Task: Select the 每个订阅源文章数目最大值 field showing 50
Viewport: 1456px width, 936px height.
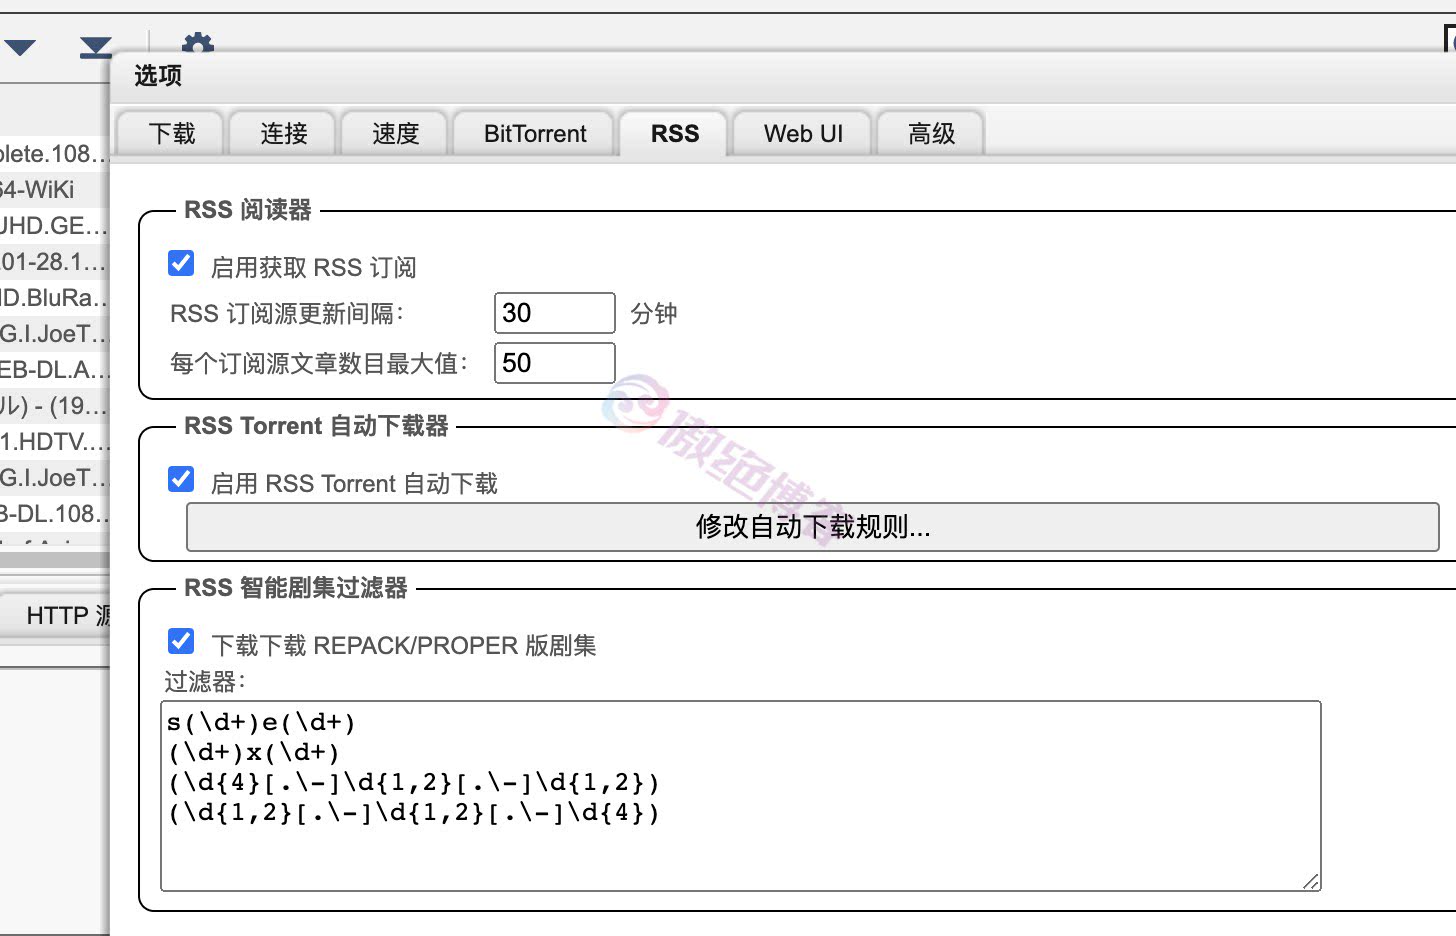Action: (x=554, y=362)
